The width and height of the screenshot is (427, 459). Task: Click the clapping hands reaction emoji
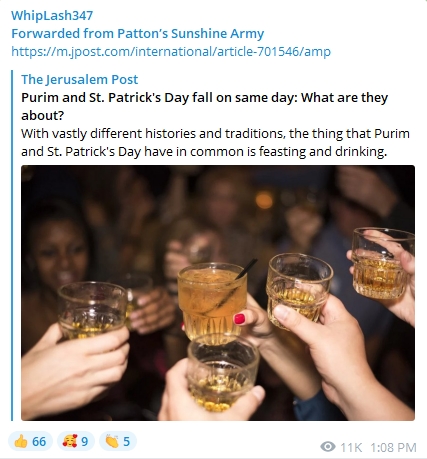112,442
